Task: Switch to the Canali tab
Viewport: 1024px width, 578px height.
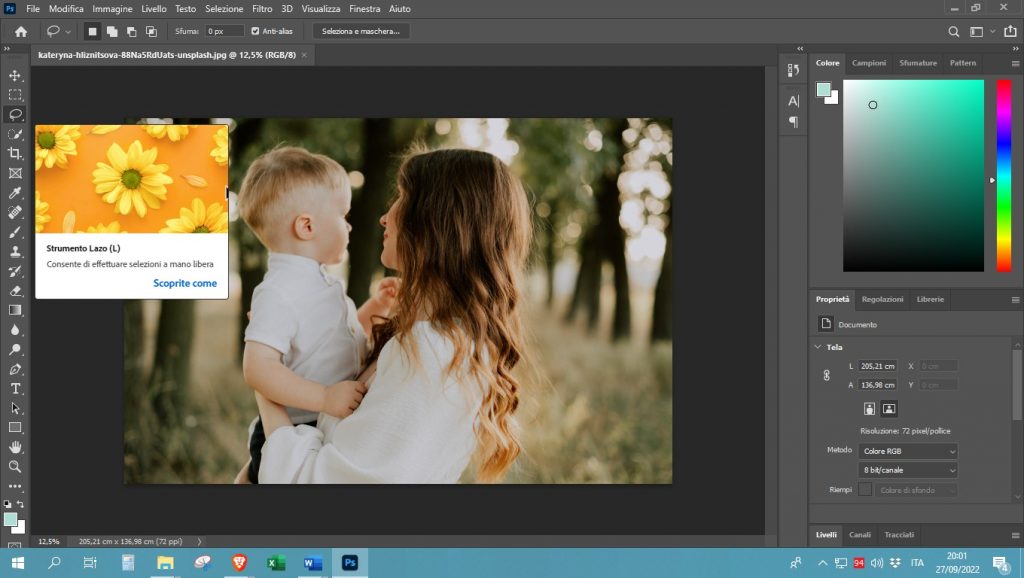Action: (x=859, y=535)
